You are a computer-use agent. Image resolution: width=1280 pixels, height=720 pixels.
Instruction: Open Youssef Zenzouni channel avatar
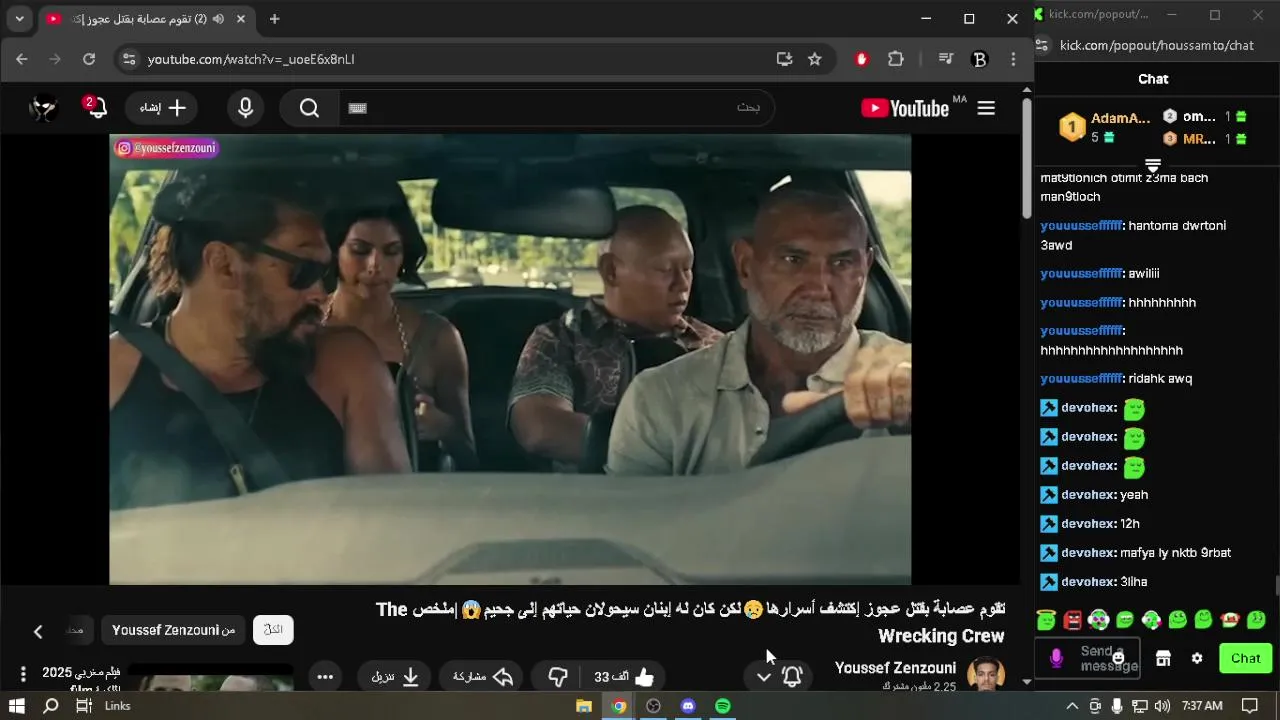pos(985,675)
